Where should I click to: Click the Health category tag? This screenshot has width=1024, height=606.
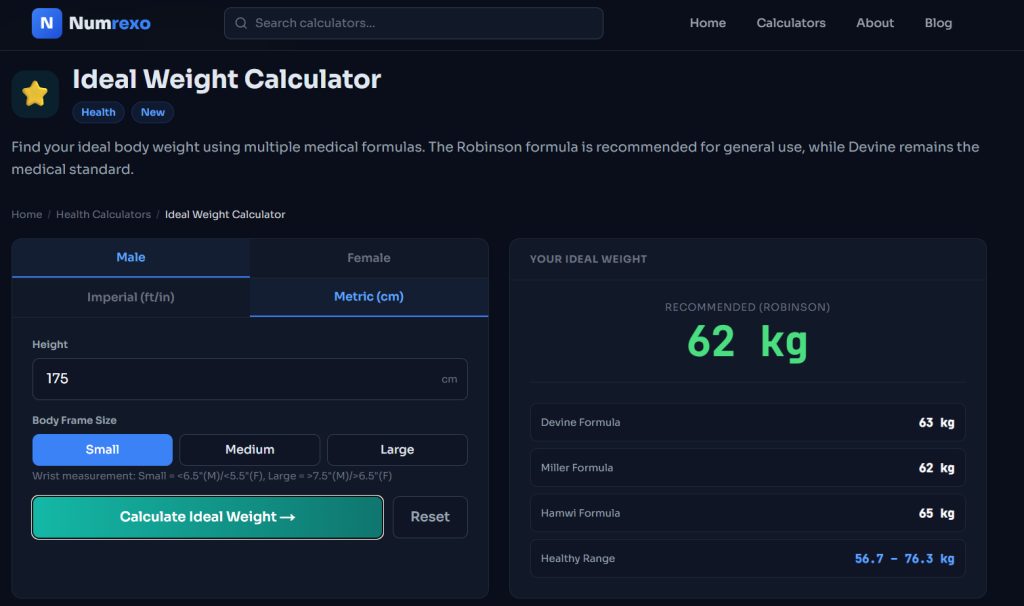(99, 112)
